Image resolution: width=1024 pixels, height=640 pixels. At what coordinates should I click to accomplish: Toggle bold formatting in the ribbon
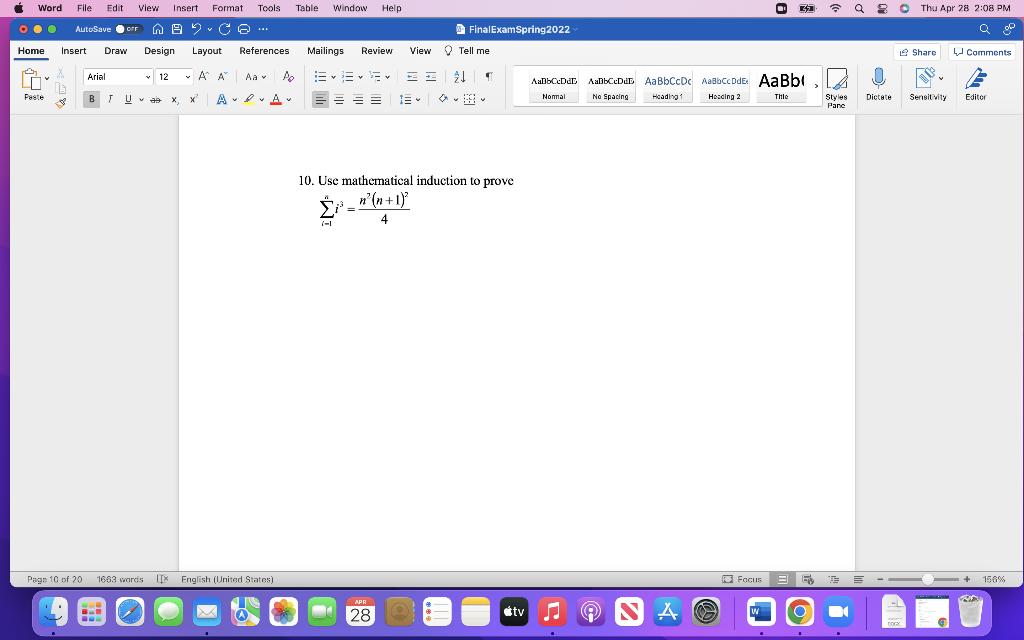pos(91,99)
